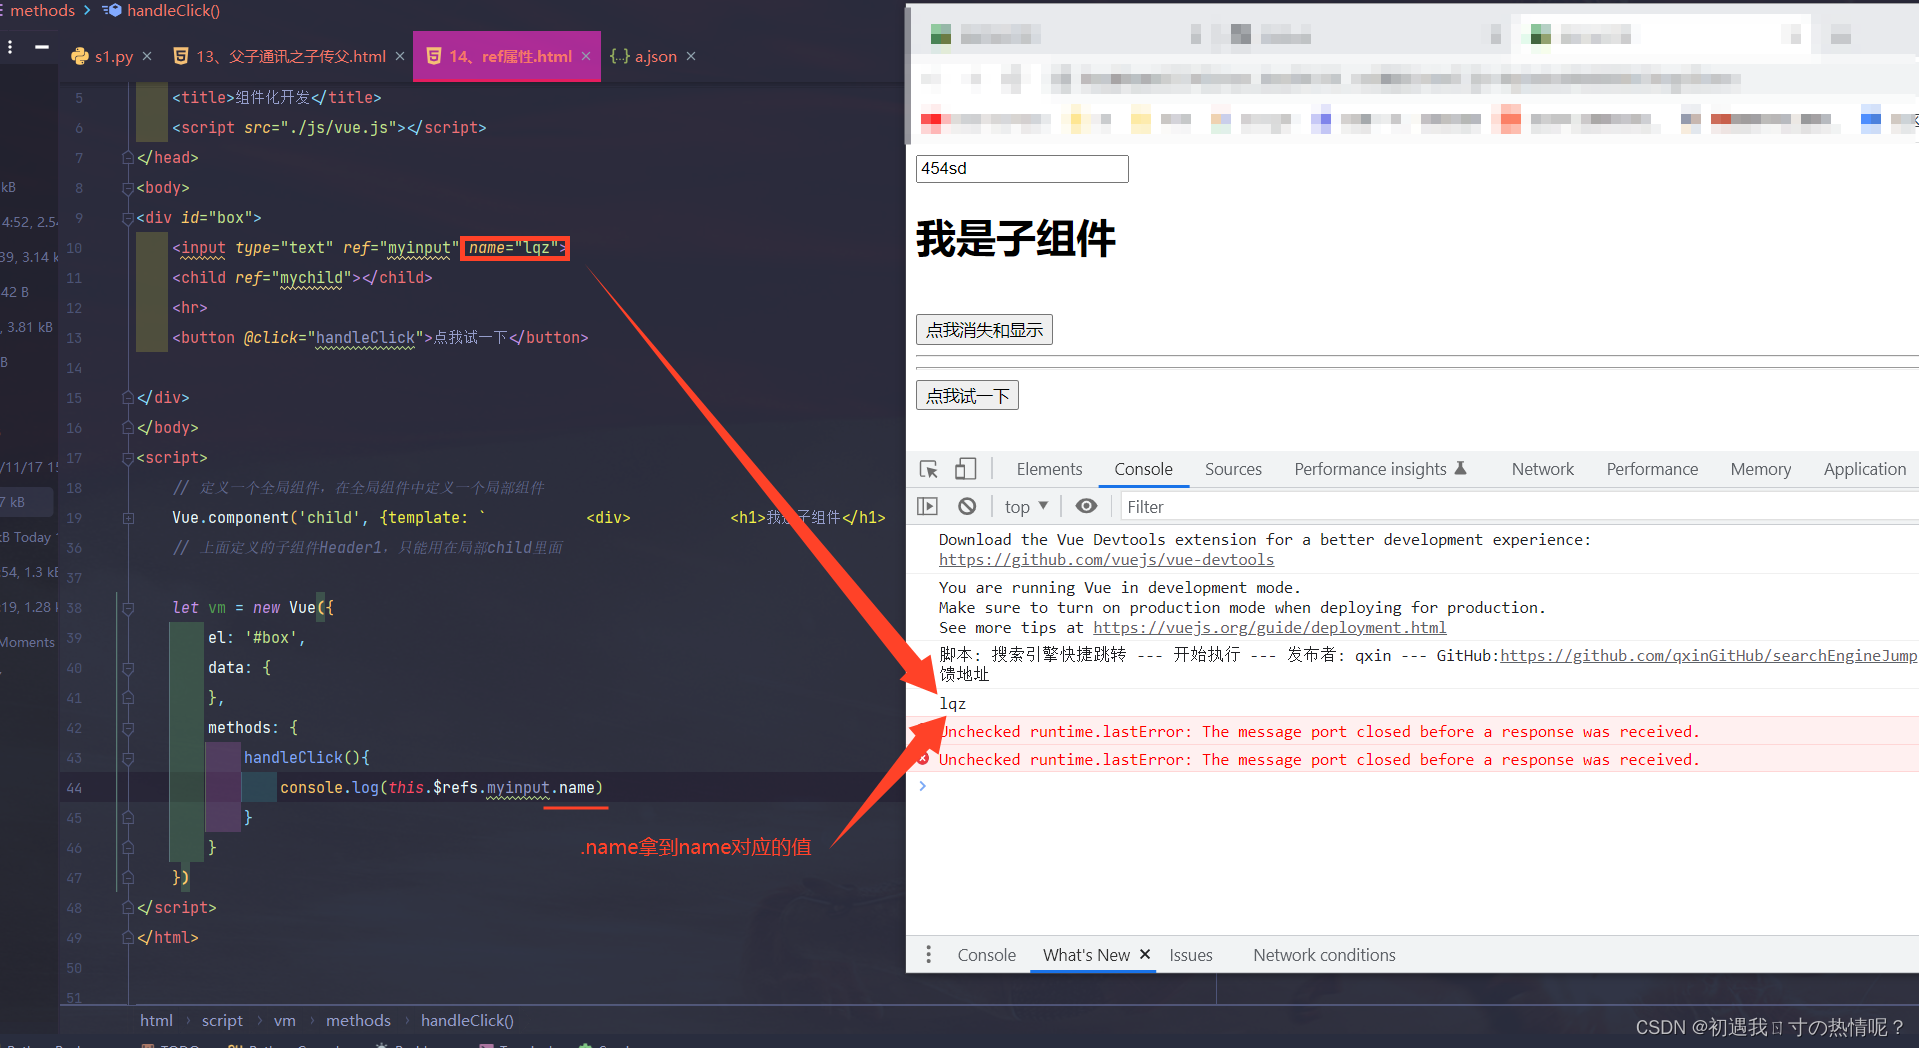Open the vue-devtools GitHub link
The image size is (1919, 1048).
click(1106, 560)
